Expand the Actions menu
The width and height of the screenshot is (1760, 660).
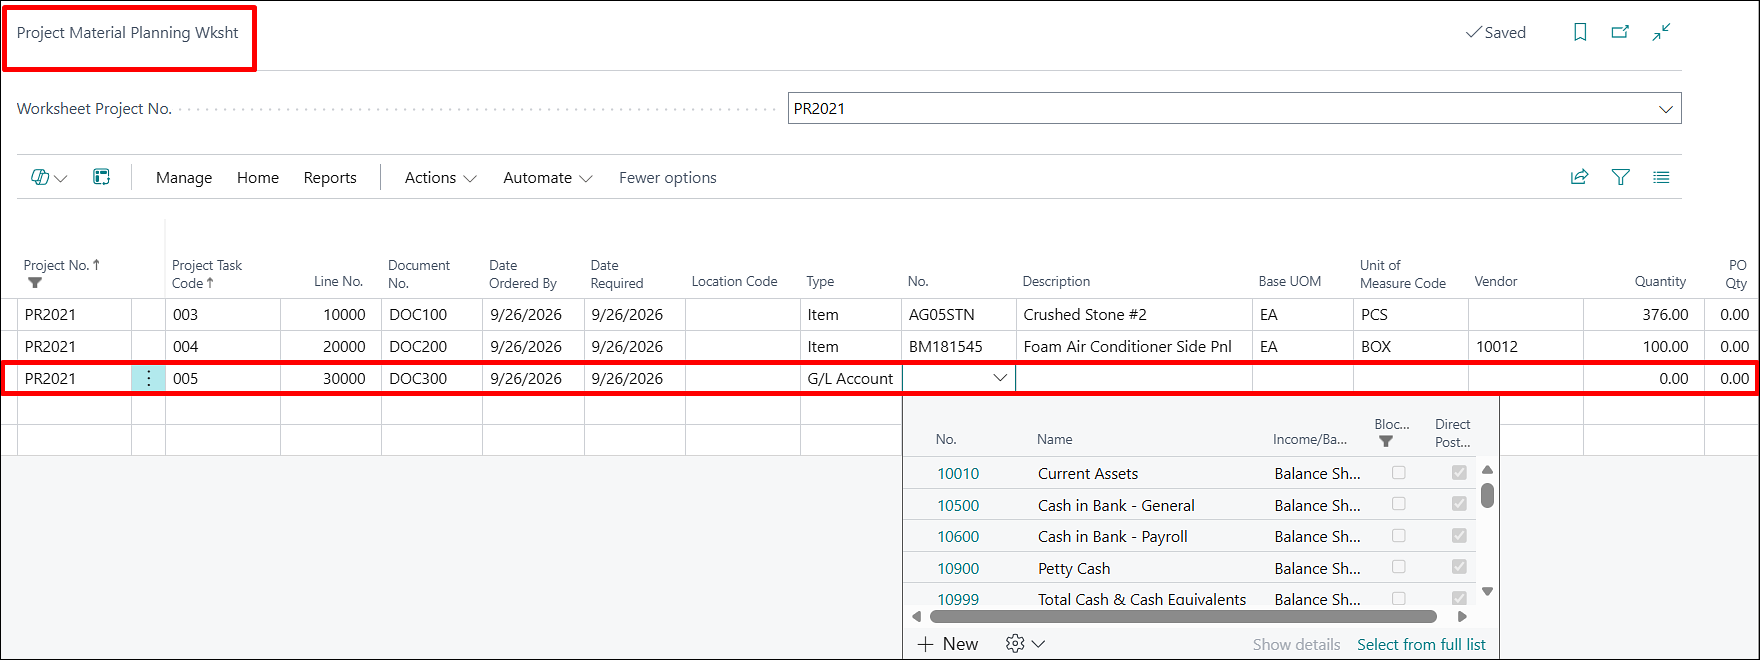tap(440, 177)
